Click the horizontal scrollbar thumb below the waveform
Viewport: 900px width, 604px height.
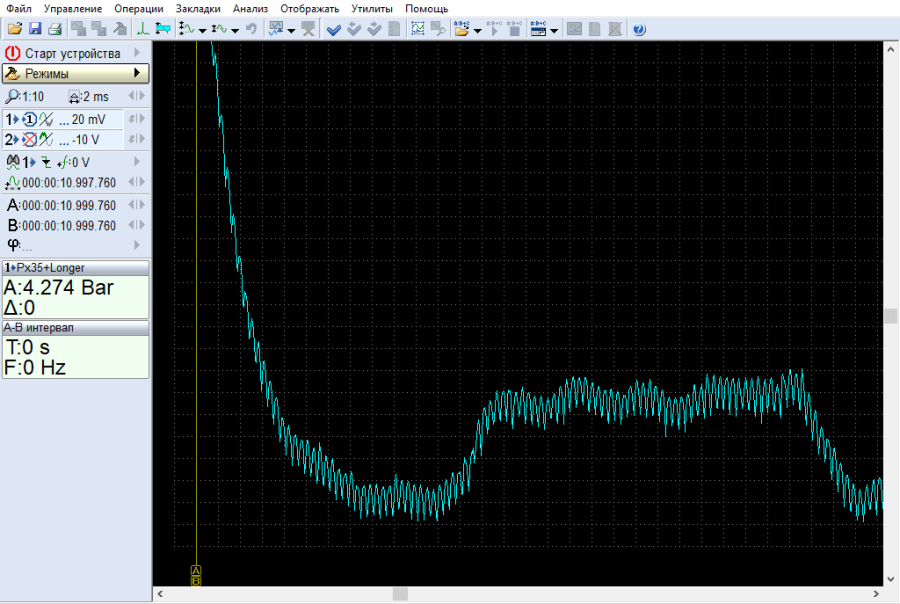click(x=400, y=594)
